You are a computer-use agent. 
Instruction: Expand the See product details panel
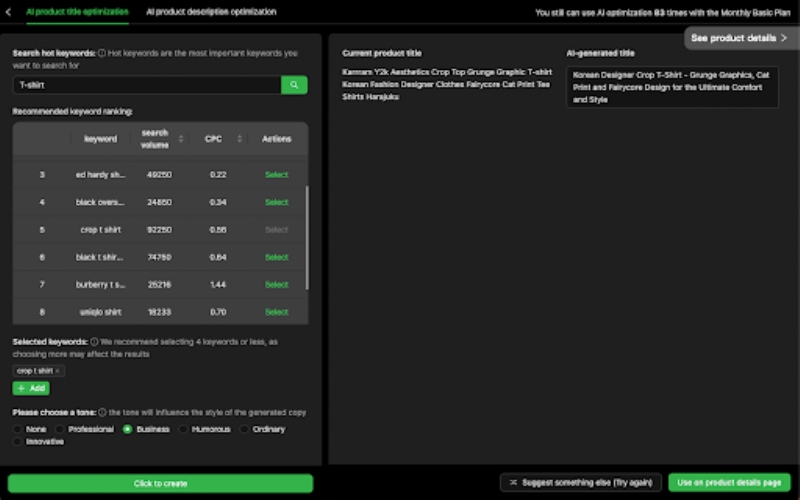738,38
